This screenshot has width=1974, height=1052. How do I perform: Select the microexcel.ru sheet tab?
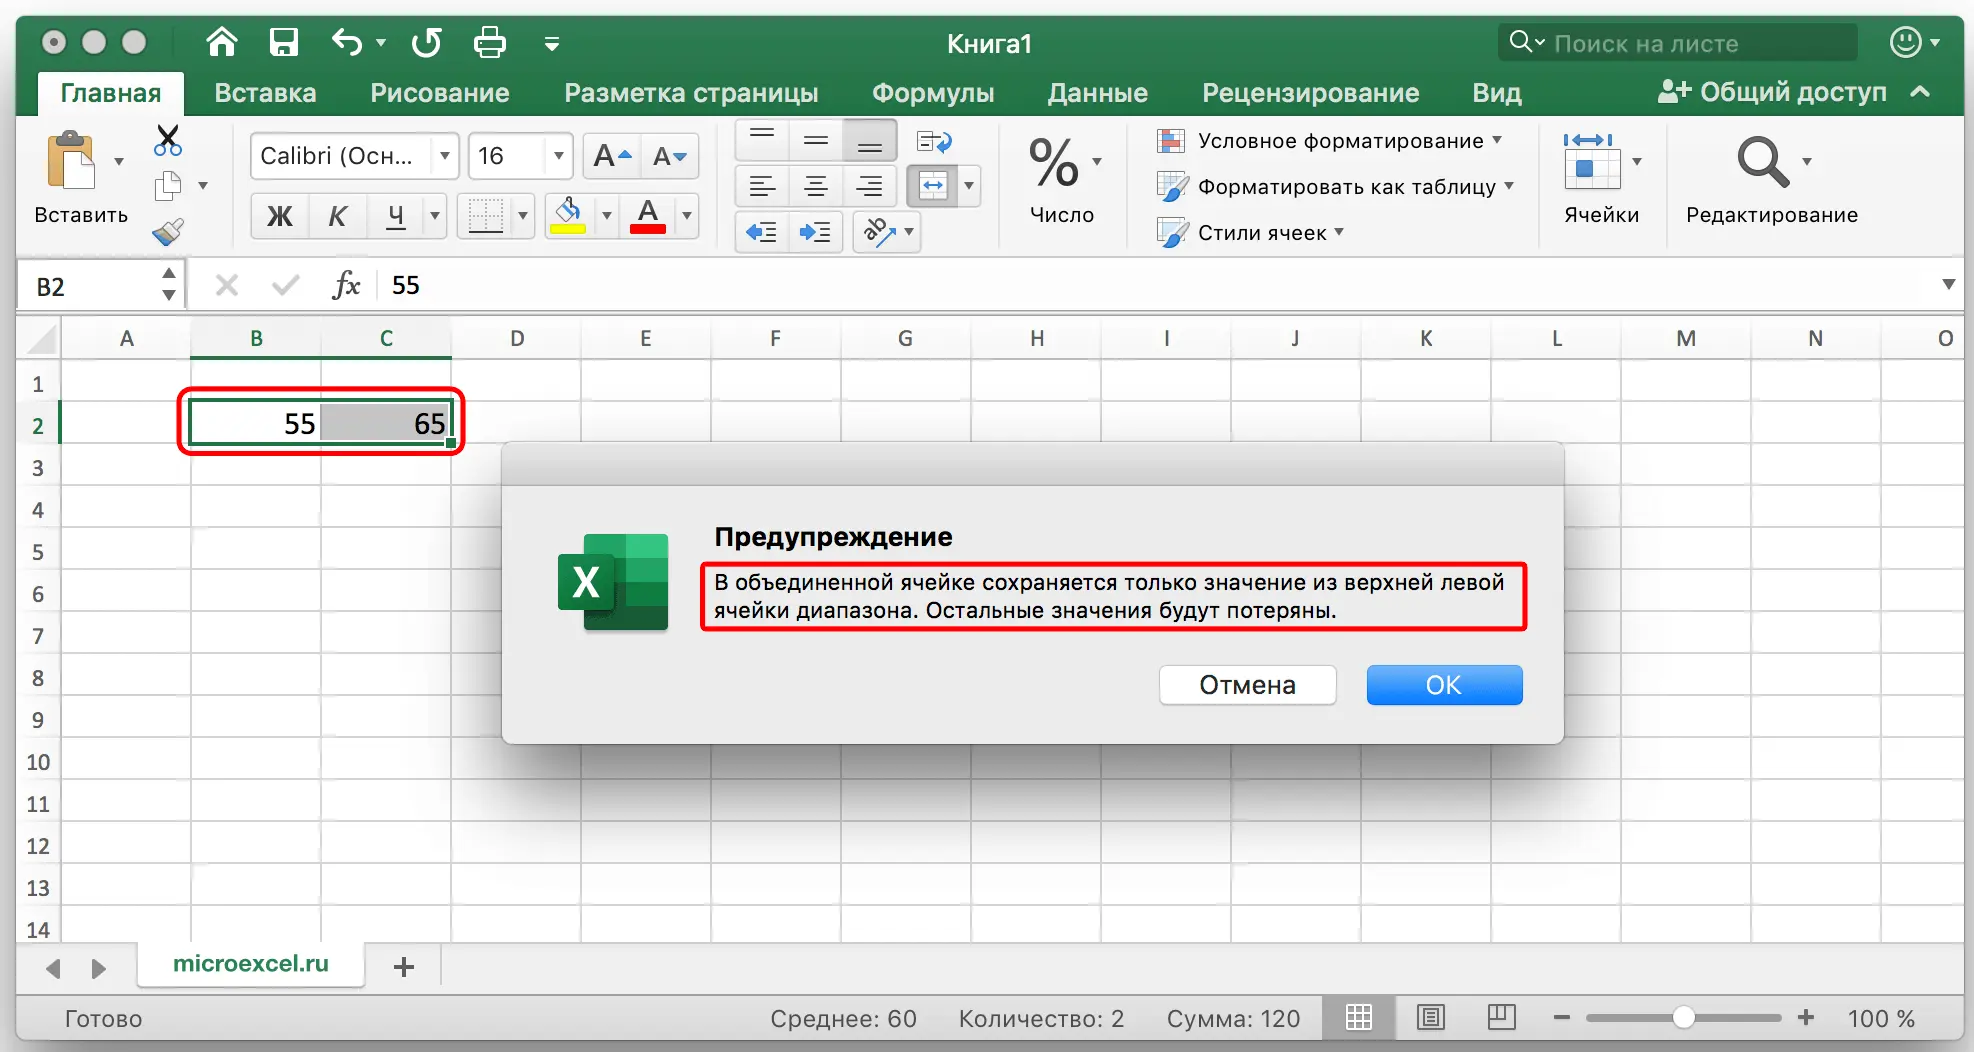point(251,964)
